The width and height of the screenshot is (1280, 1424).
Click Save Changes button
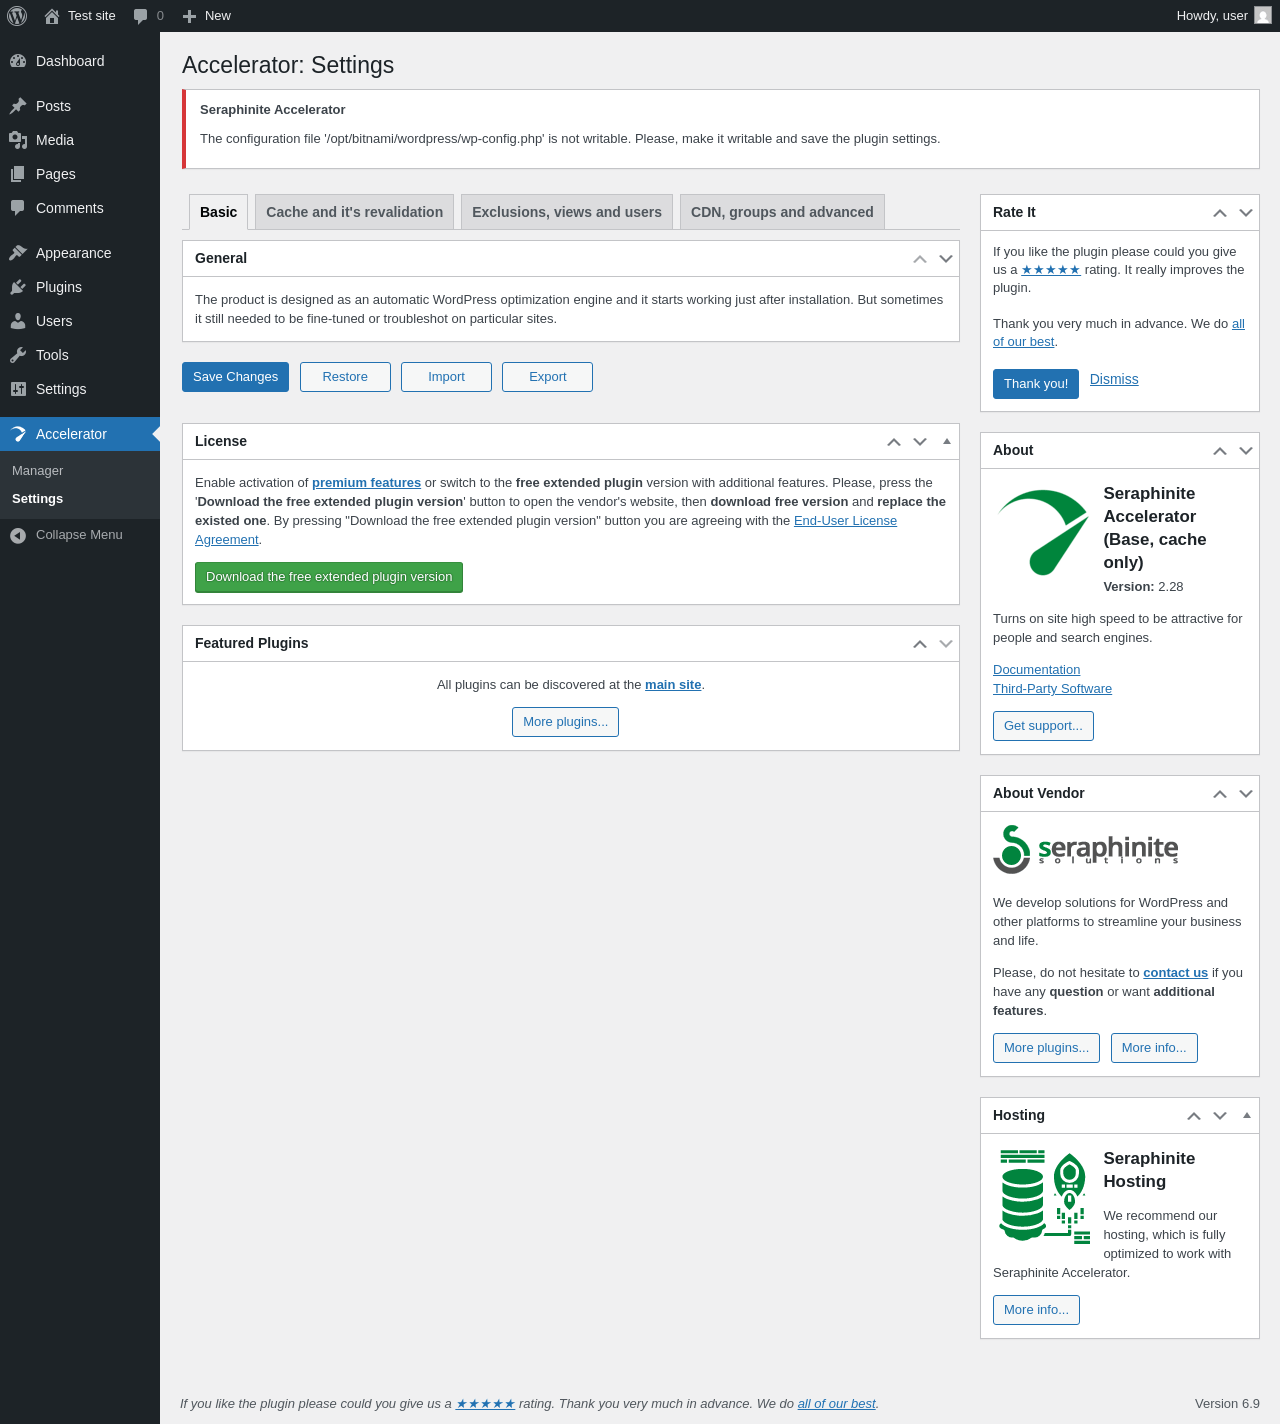click(x=235, y=377)
